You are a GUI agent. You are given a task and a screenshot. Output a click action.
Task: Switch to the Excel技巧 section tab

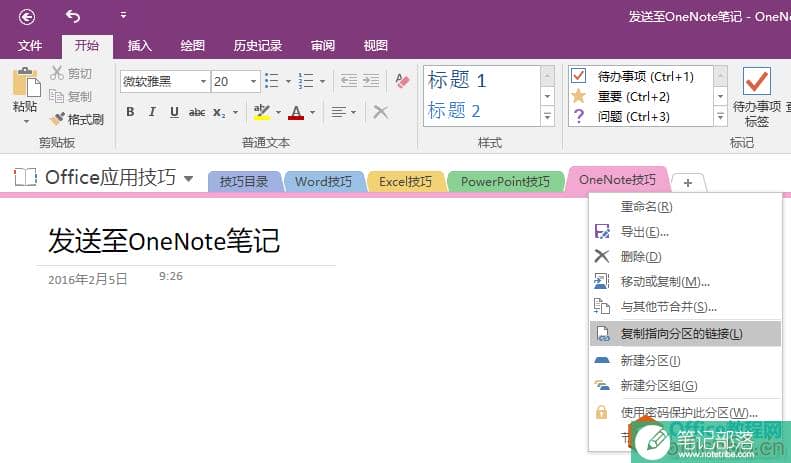click(406, 182)
